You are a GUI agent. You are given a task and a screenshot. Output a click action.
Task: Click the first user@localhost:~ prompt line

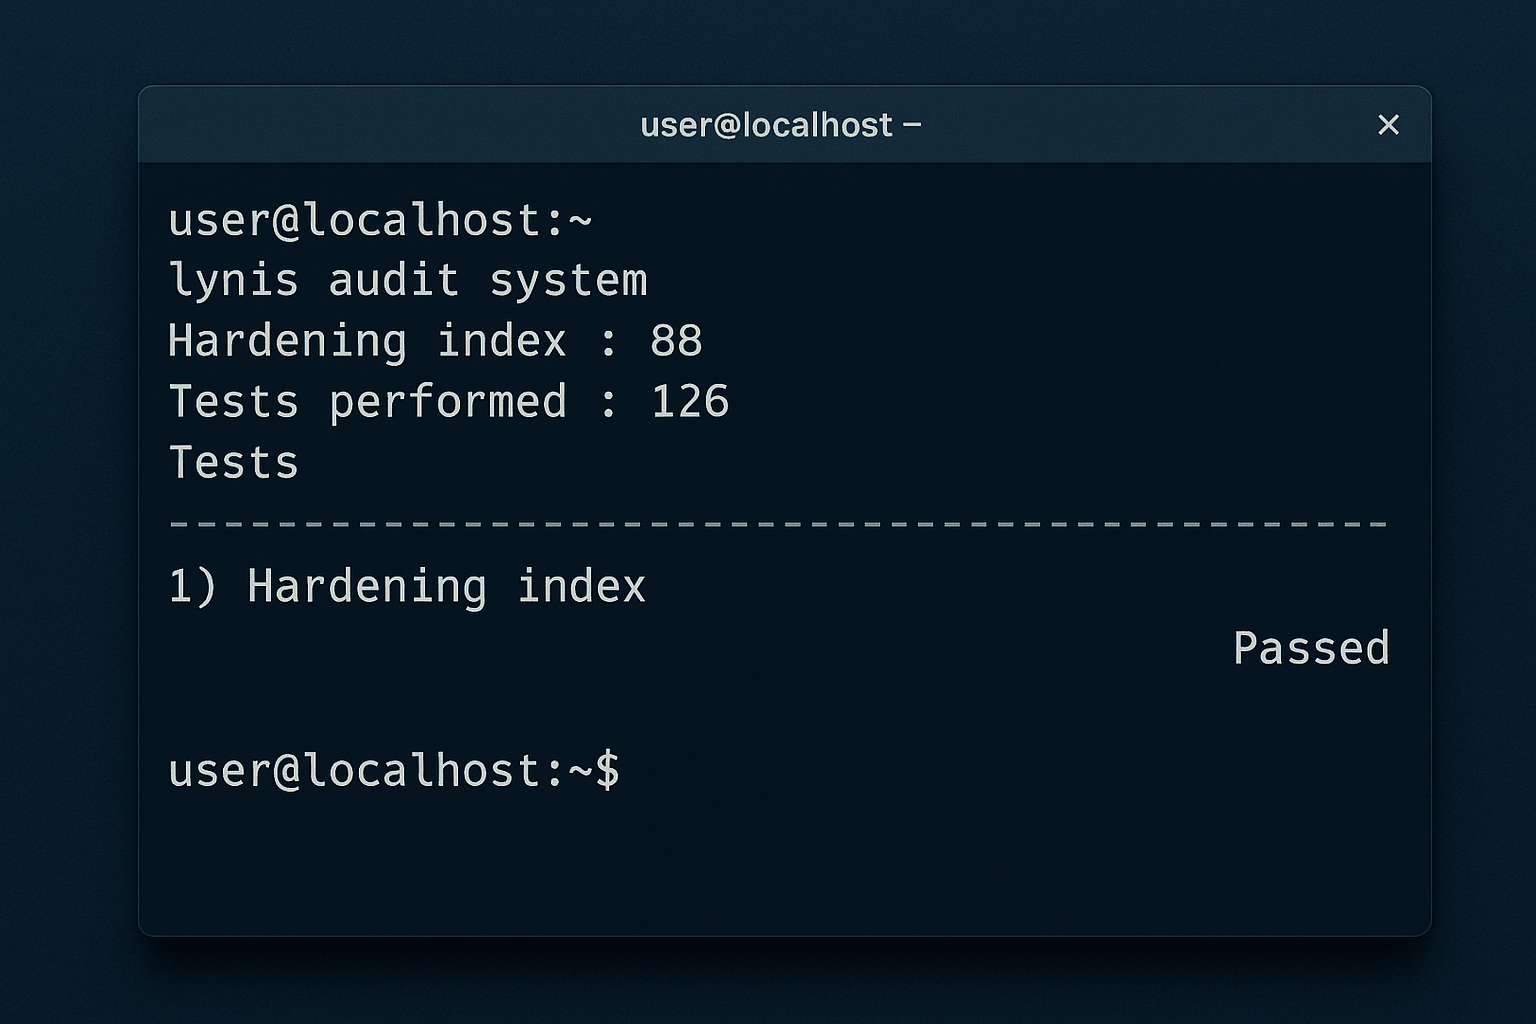380,220
